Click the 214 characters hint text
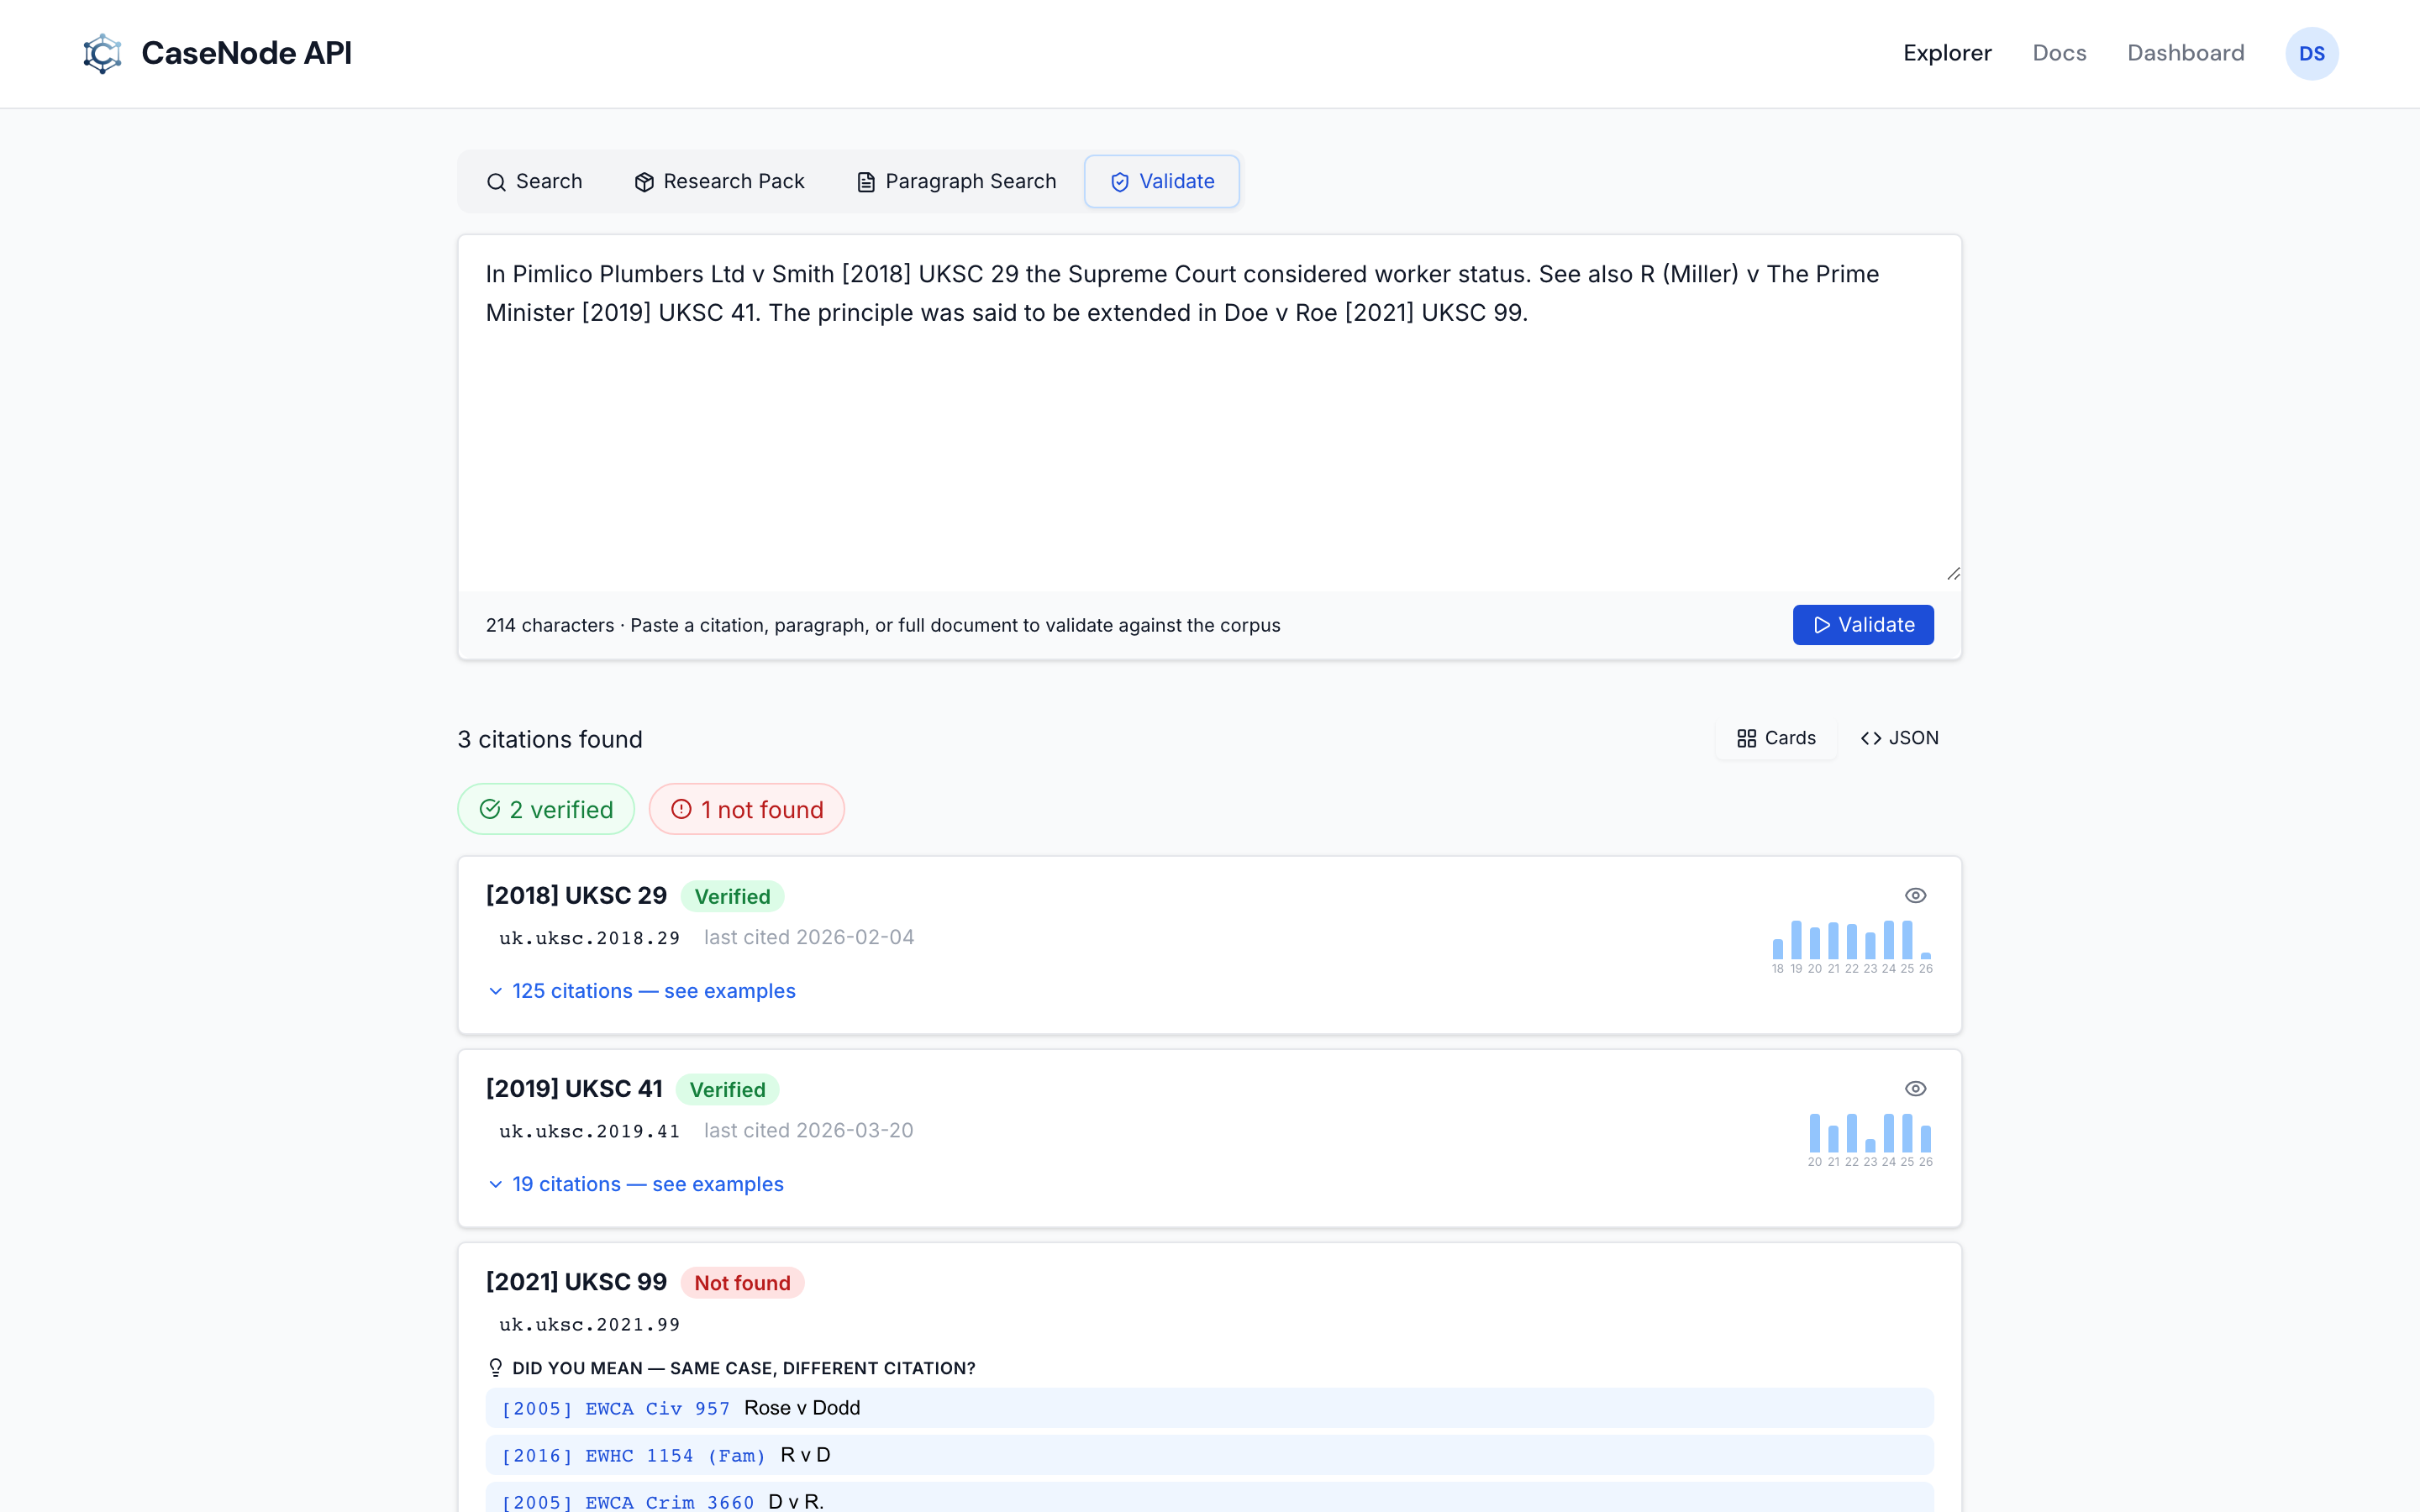Viewport: 2420px width, 1512px height. (883, 625)
